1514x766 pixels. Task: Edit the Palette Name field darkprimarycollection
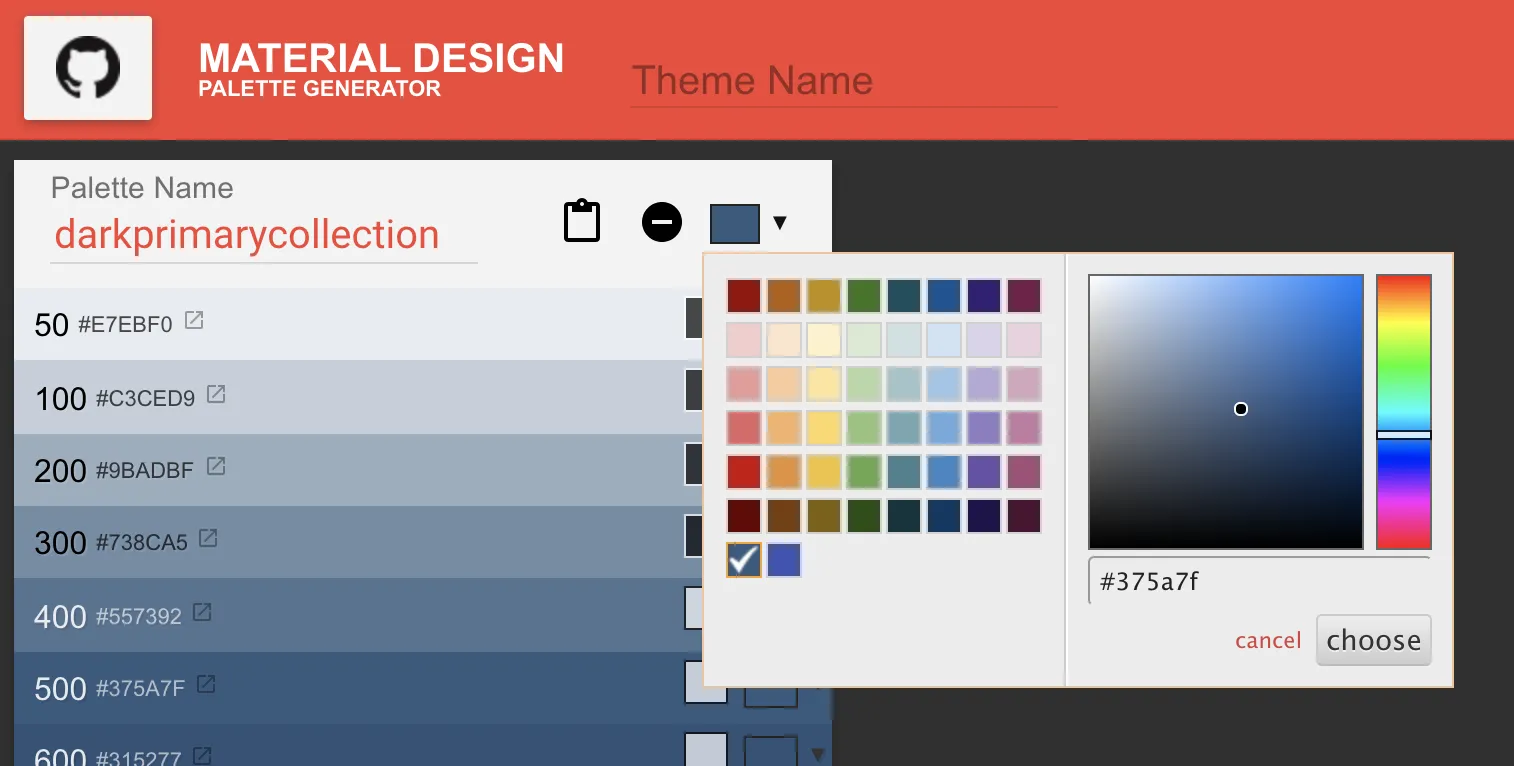click(264, 235)
